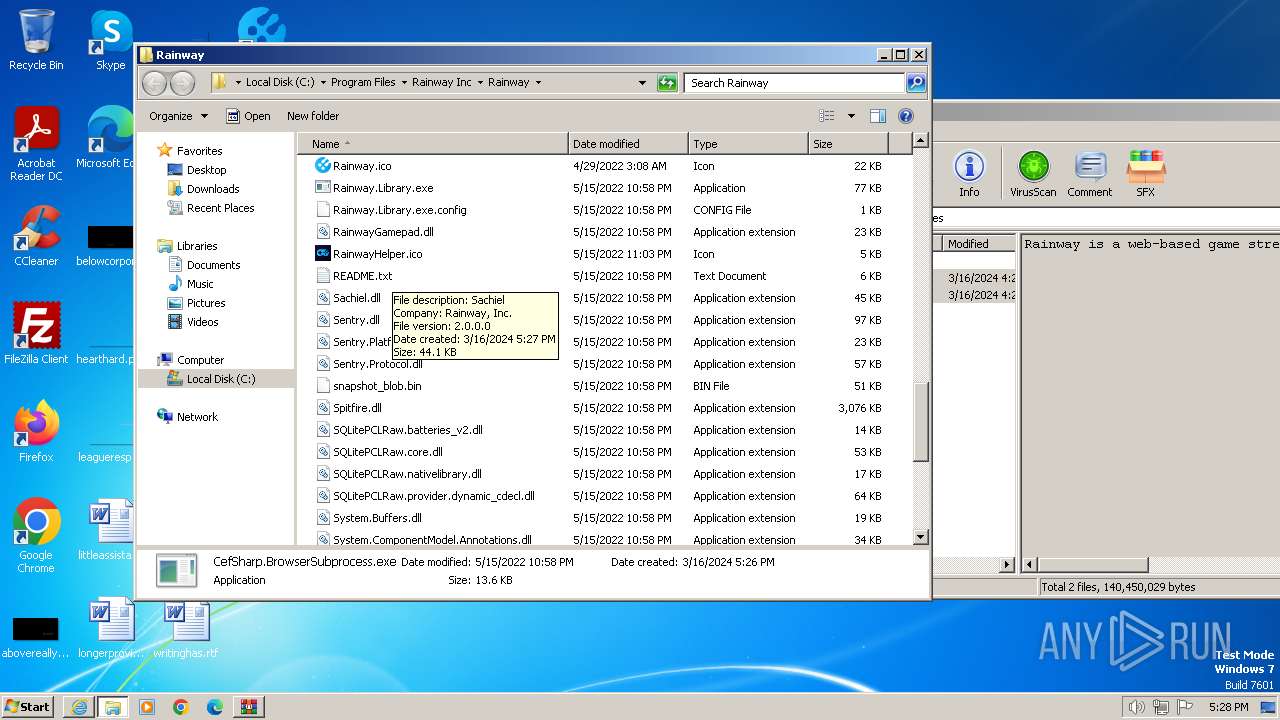Viewport: 1280px width, 720px height.
Task: Select the RainwayHelper.ico file icon
Action: 323,254
